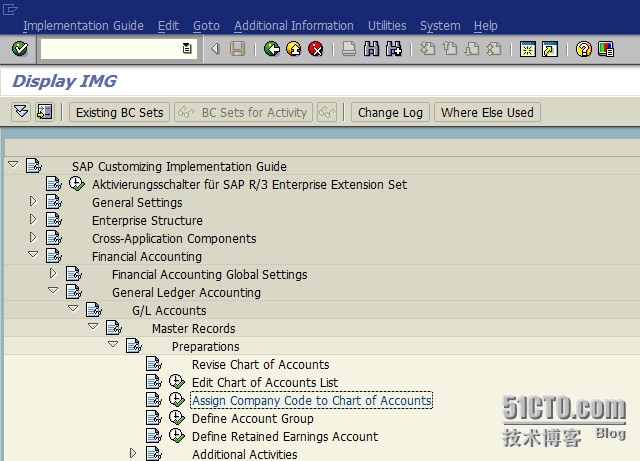The width and height of the screenshot is (640, 461).
Task: Click the First Page icon
Action: pos(427,49)
